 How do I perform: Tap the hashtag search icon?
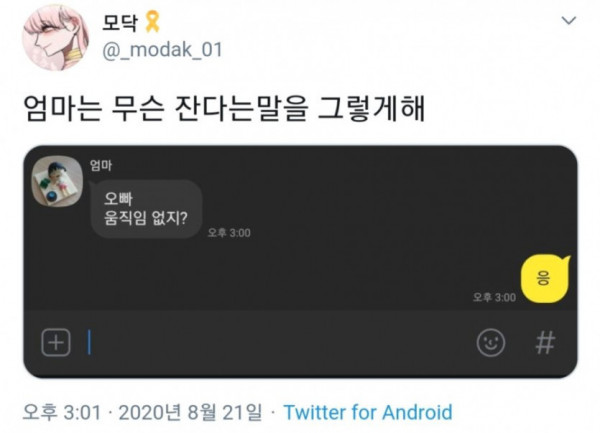click(x=545, y=342)
